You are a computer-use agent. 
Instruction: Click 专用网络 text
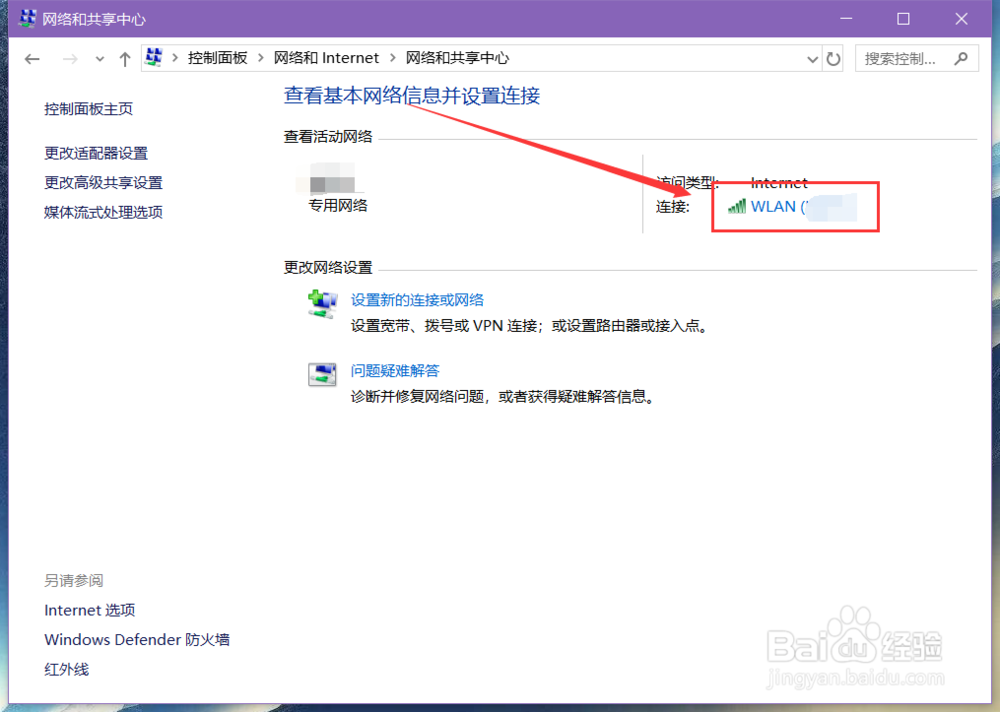pos(338,205)
